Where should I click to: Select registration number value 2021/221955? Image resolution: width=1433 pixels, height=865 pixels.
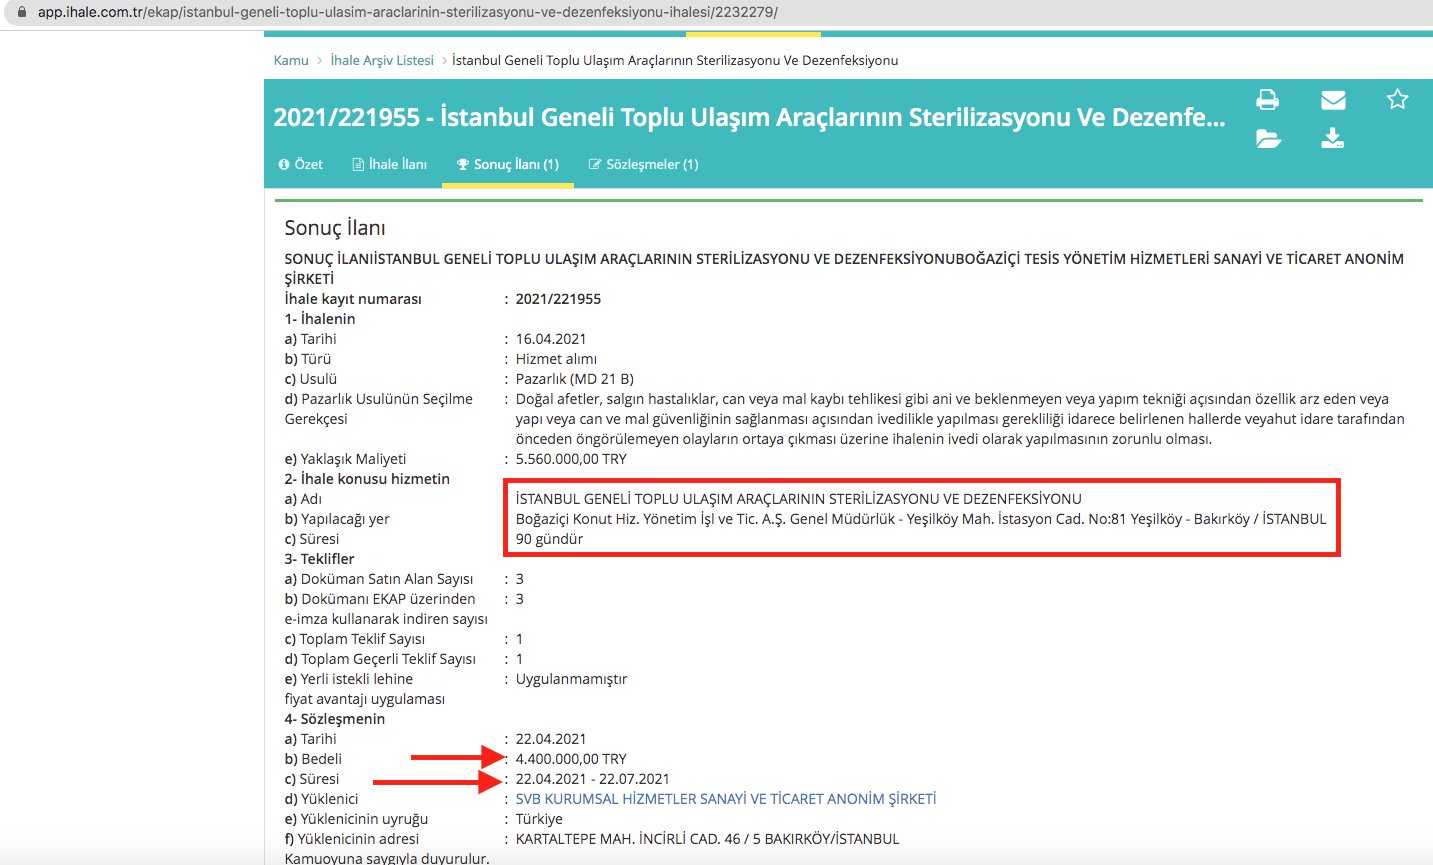558,299
